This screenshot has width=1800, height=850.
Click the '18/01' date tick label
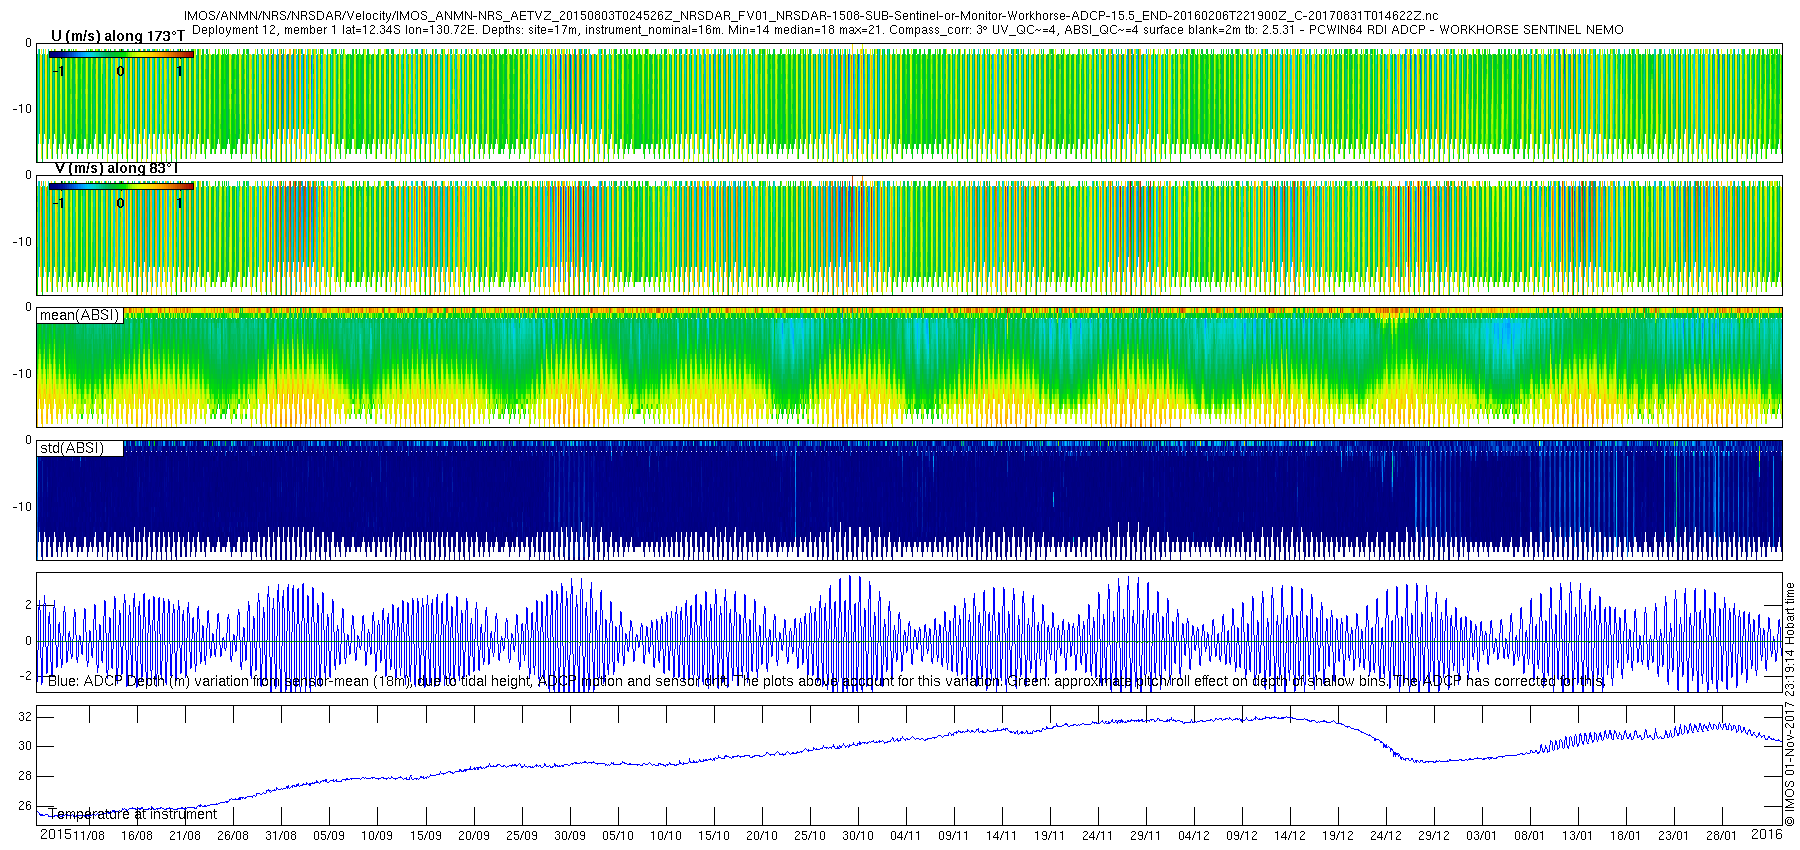click(x=1625, y=836)
